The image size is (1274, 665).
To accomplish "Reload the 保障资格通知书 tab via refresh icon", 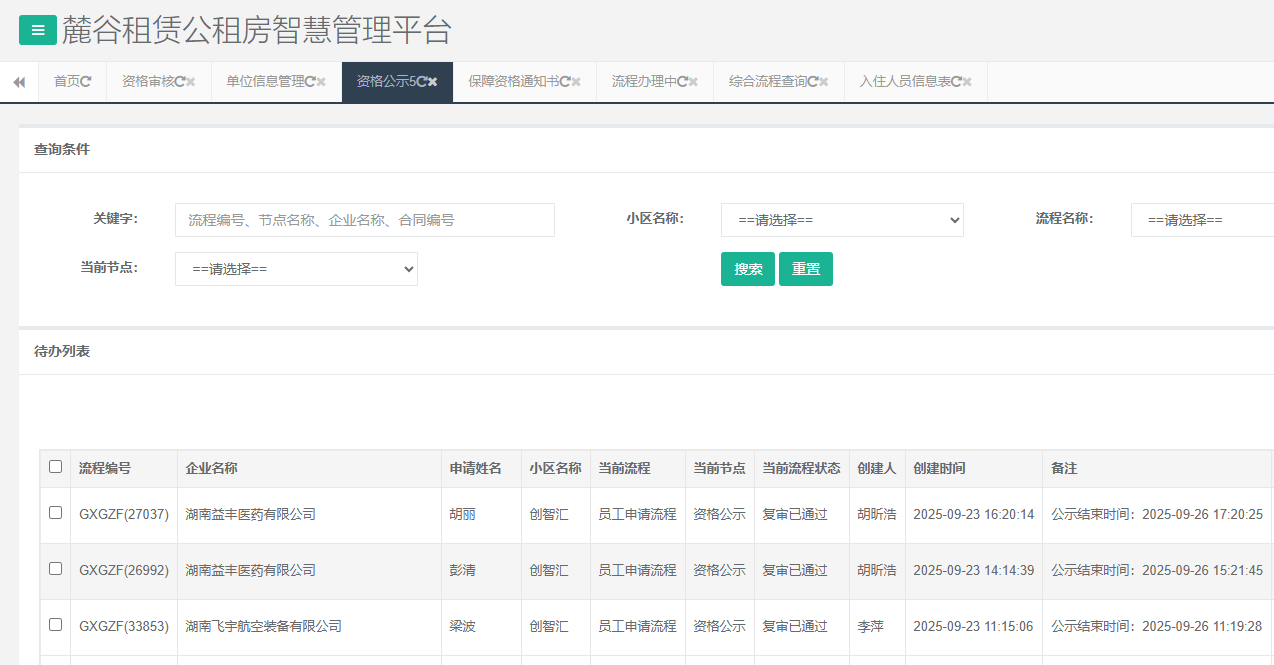I will 565,82.
